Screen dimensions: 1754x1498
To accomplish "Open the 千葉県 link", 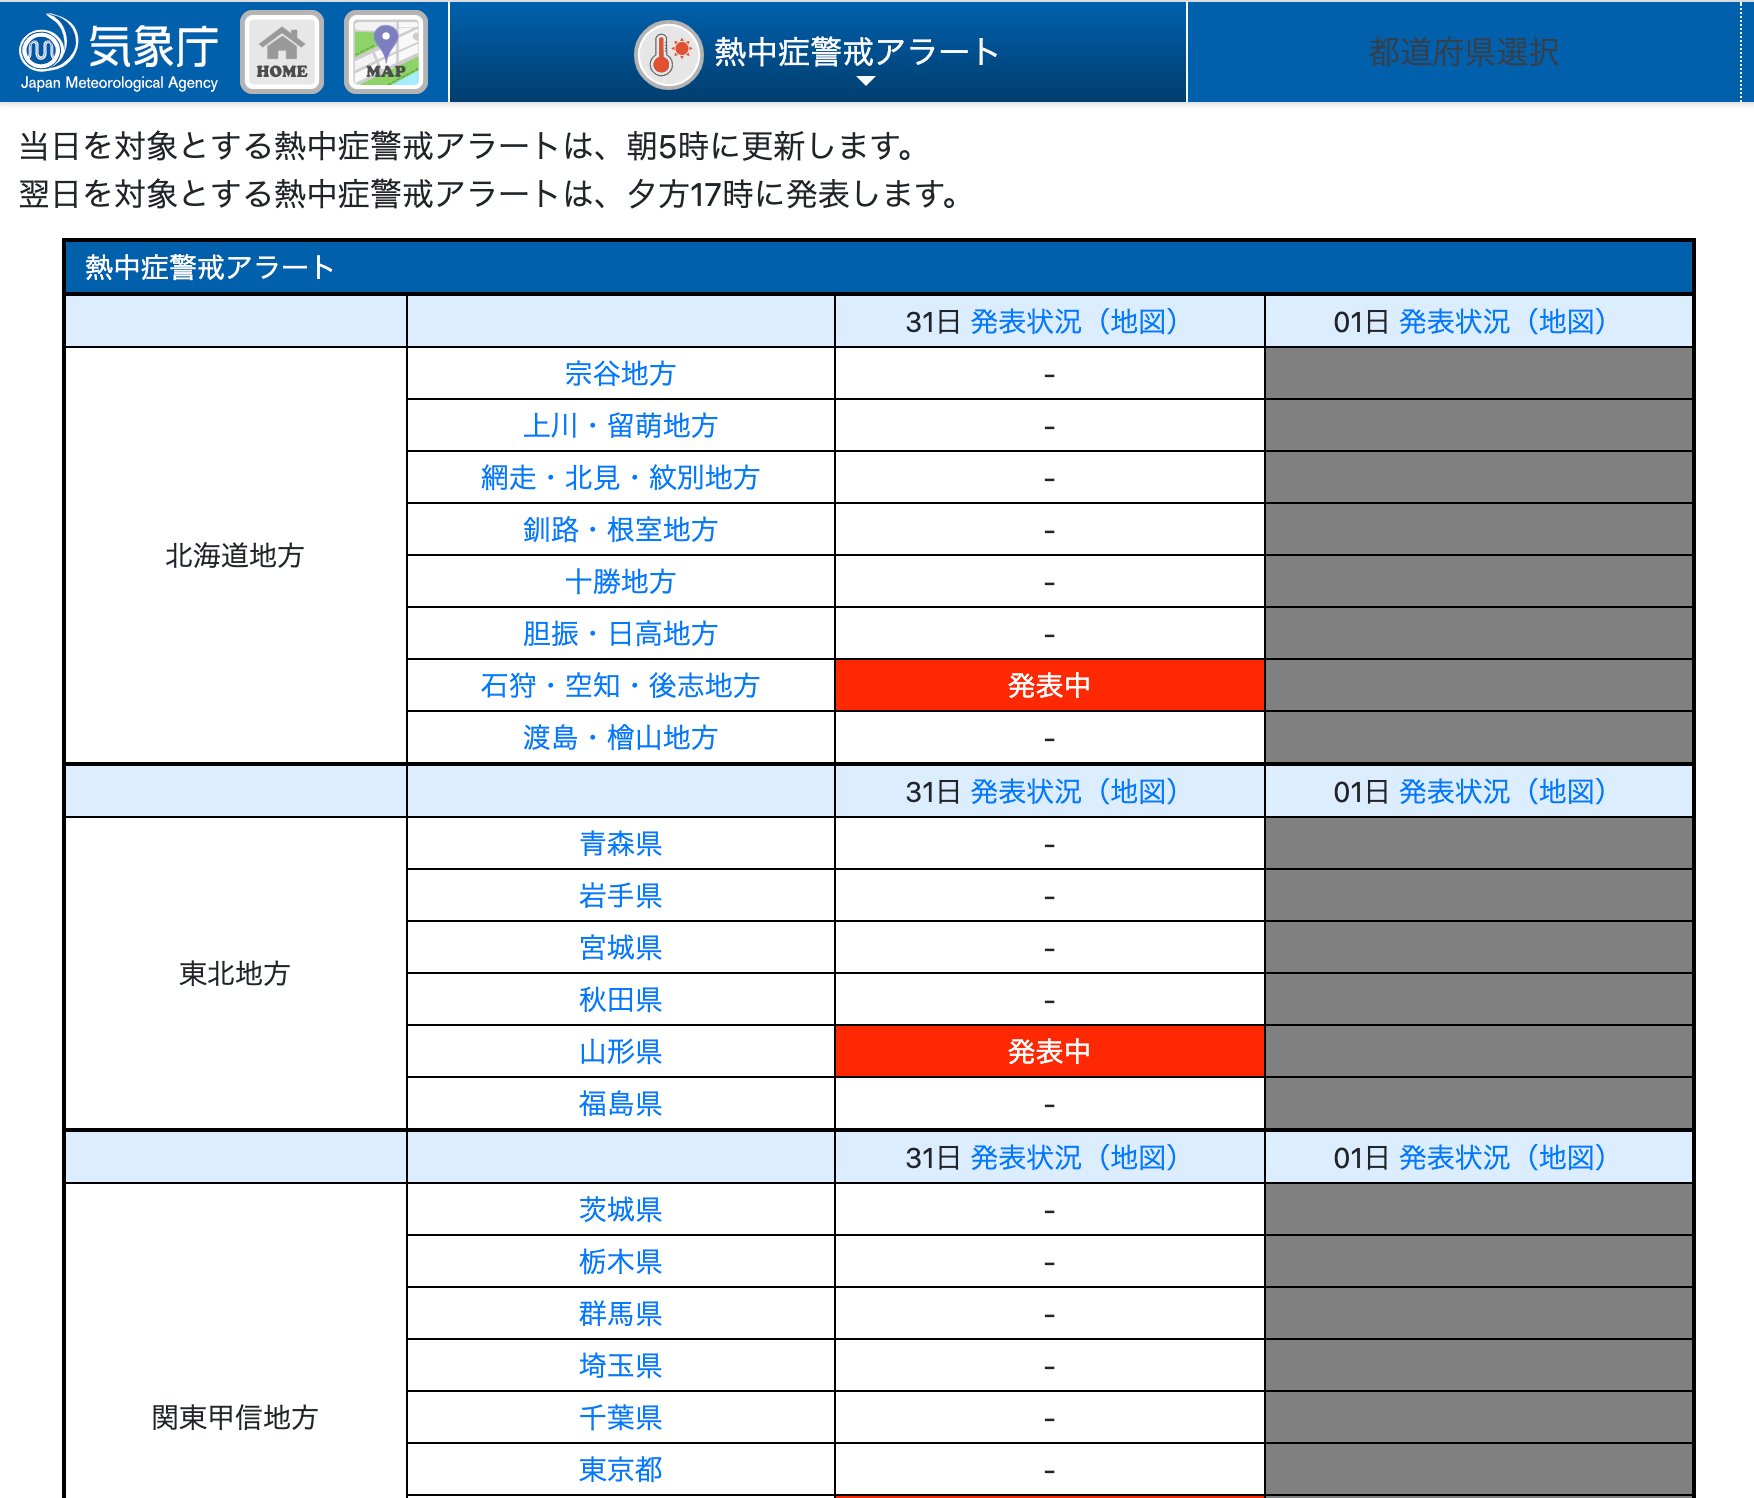I will 620,1418.
